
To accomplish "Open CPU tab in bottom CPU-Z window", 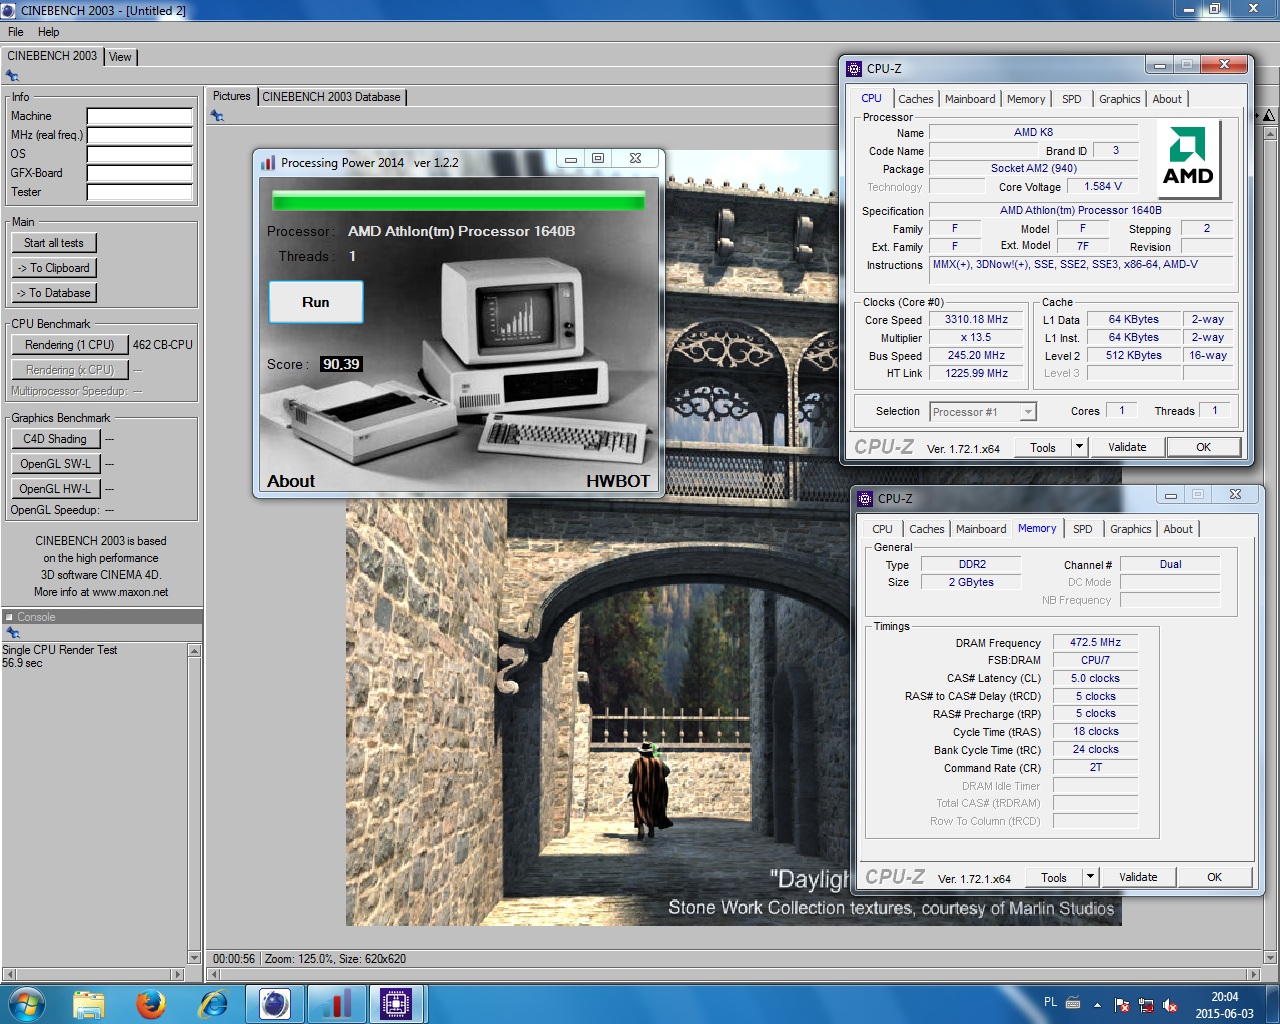I will 882,529.
